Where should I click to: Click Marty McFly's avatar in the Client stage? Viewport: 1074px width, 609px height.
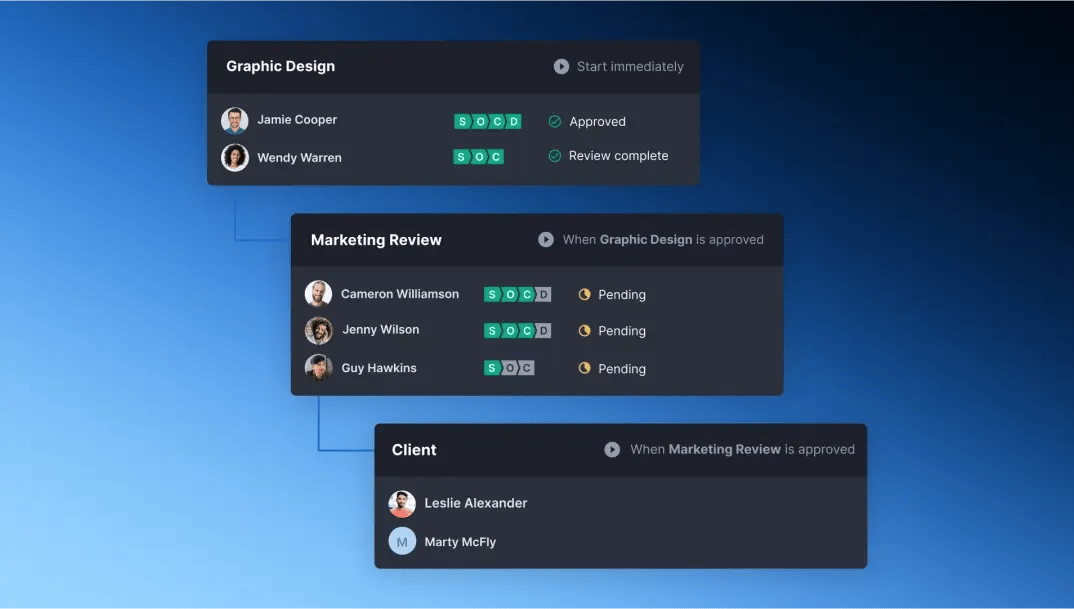tap(402, 541)
